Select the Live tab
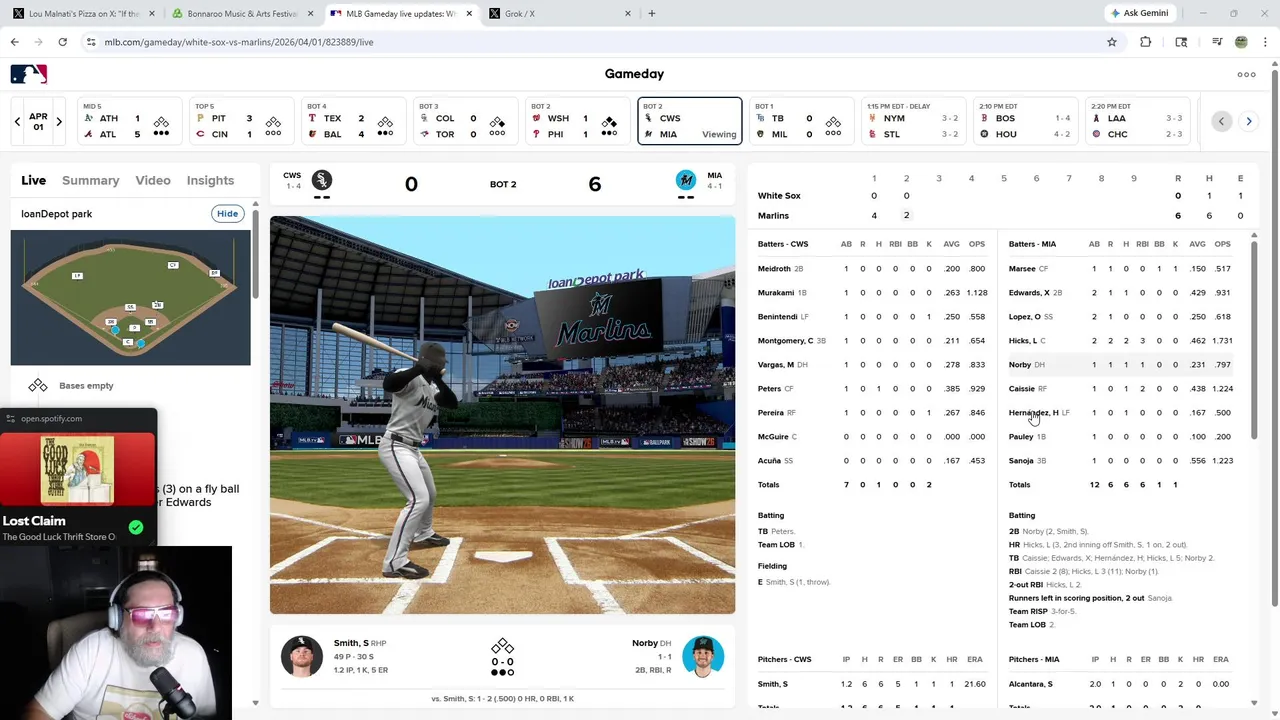The image size is (1280, 720). pos(34,180)
